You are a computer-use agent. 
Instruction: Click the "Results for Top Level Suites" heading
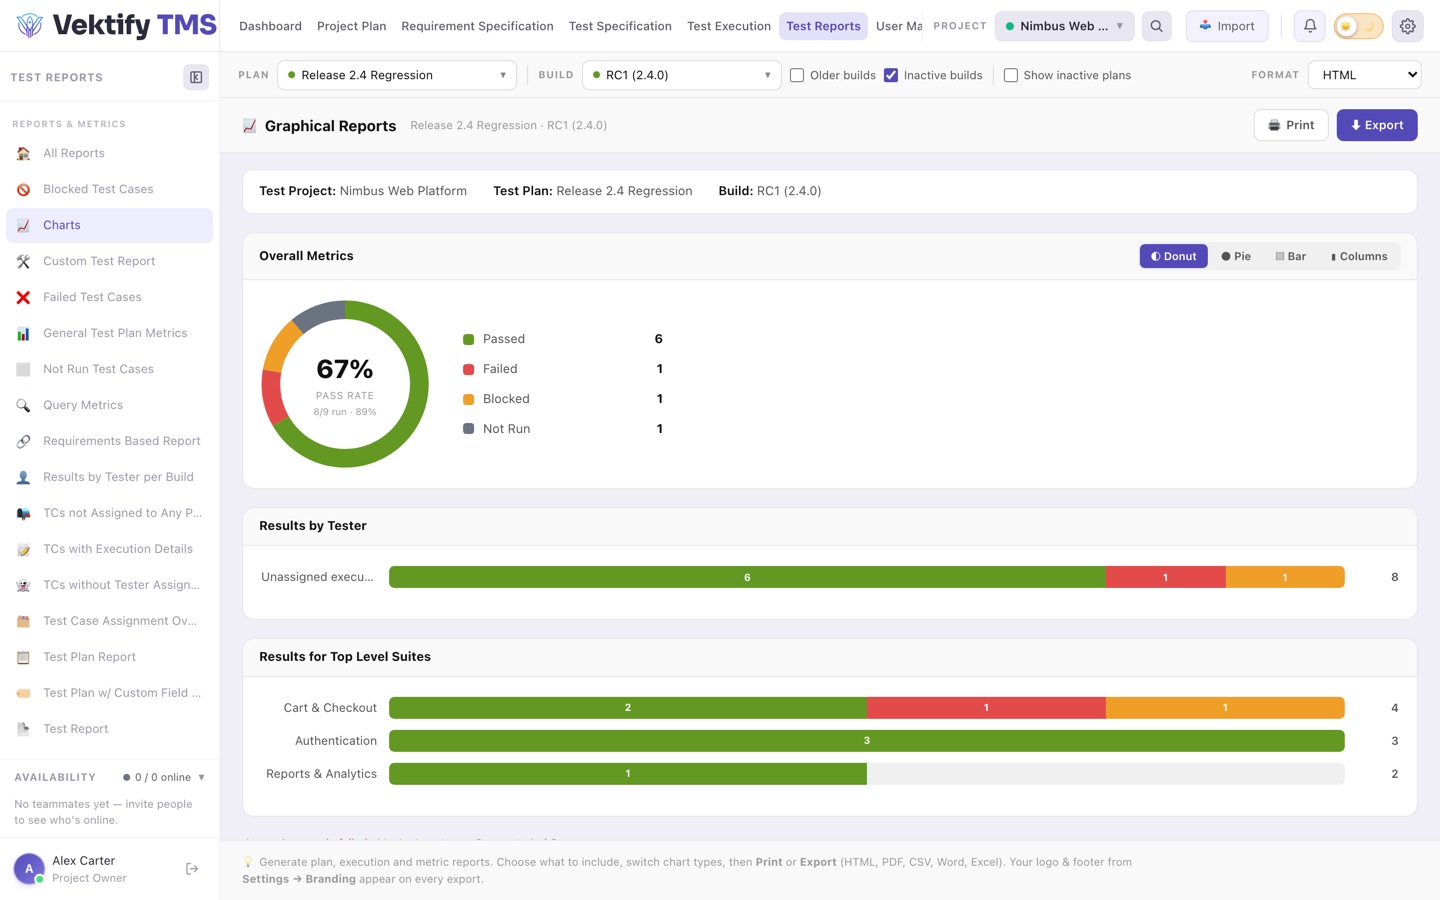pos(345,657)
